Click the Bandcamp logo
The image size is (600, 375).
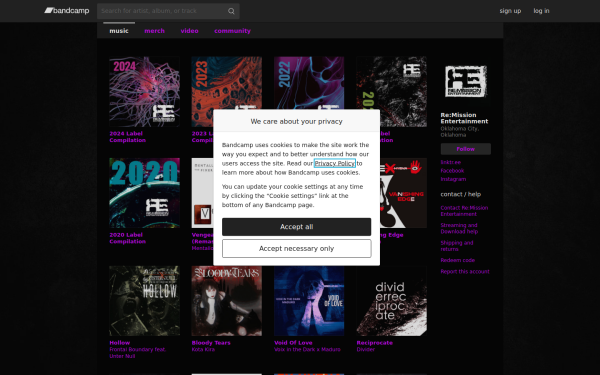click(67, 11)
